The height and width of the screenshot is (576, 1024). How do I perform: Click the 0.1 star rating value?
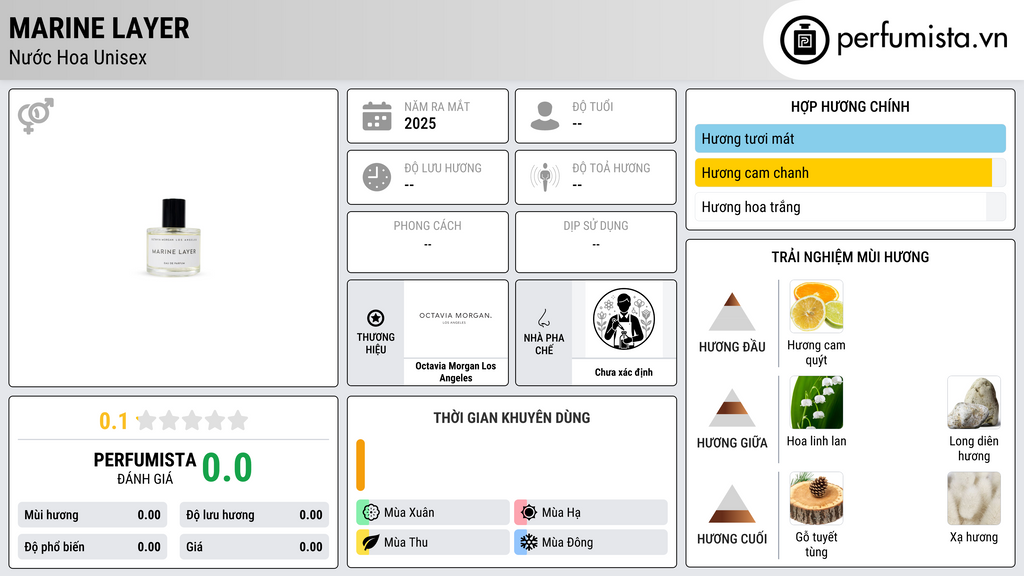coord(113,421)
